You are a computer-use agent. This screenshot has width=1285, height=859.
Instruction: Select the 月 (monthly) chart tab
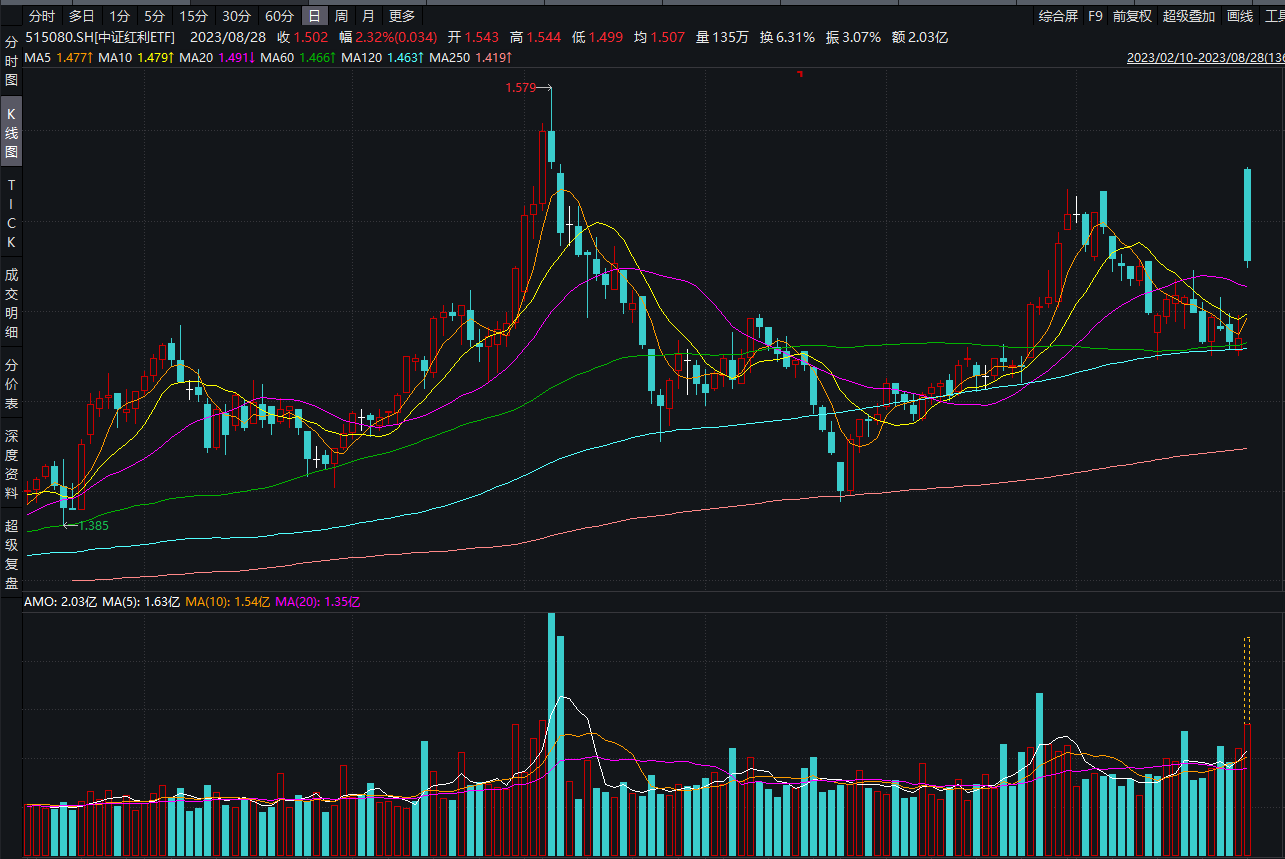(367, 16)
